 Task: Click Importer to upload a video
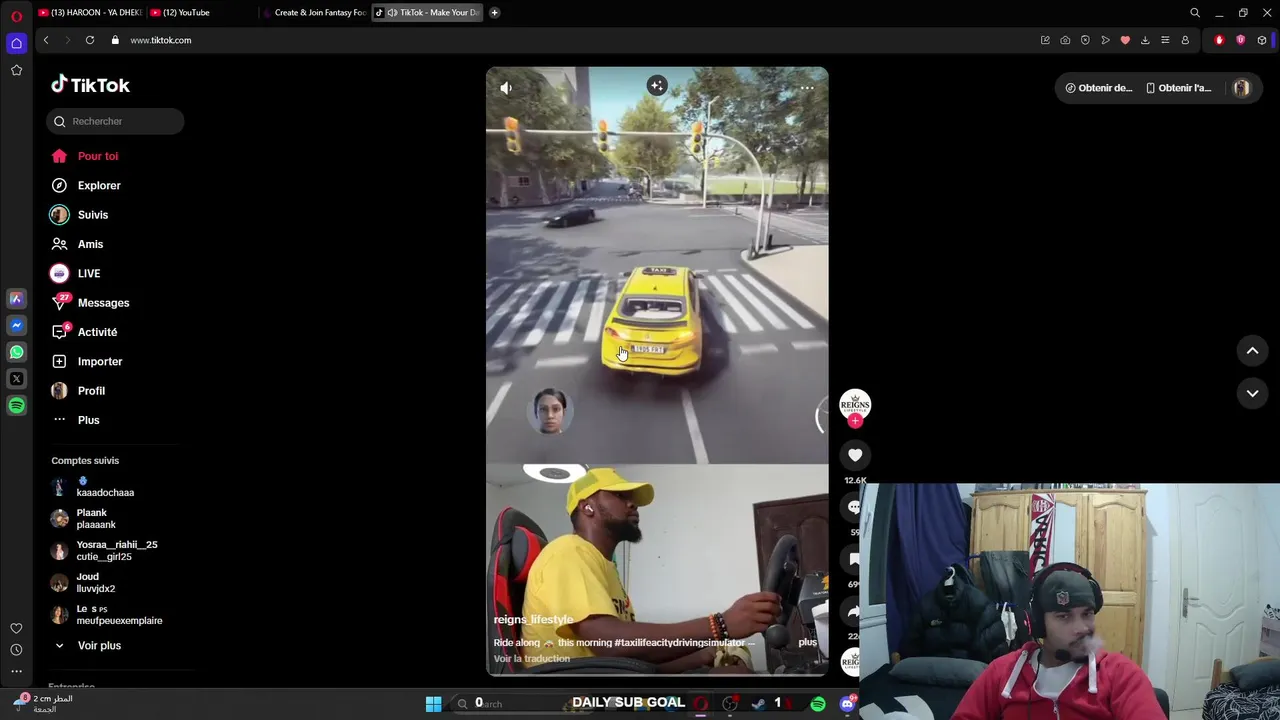point(100,361)
